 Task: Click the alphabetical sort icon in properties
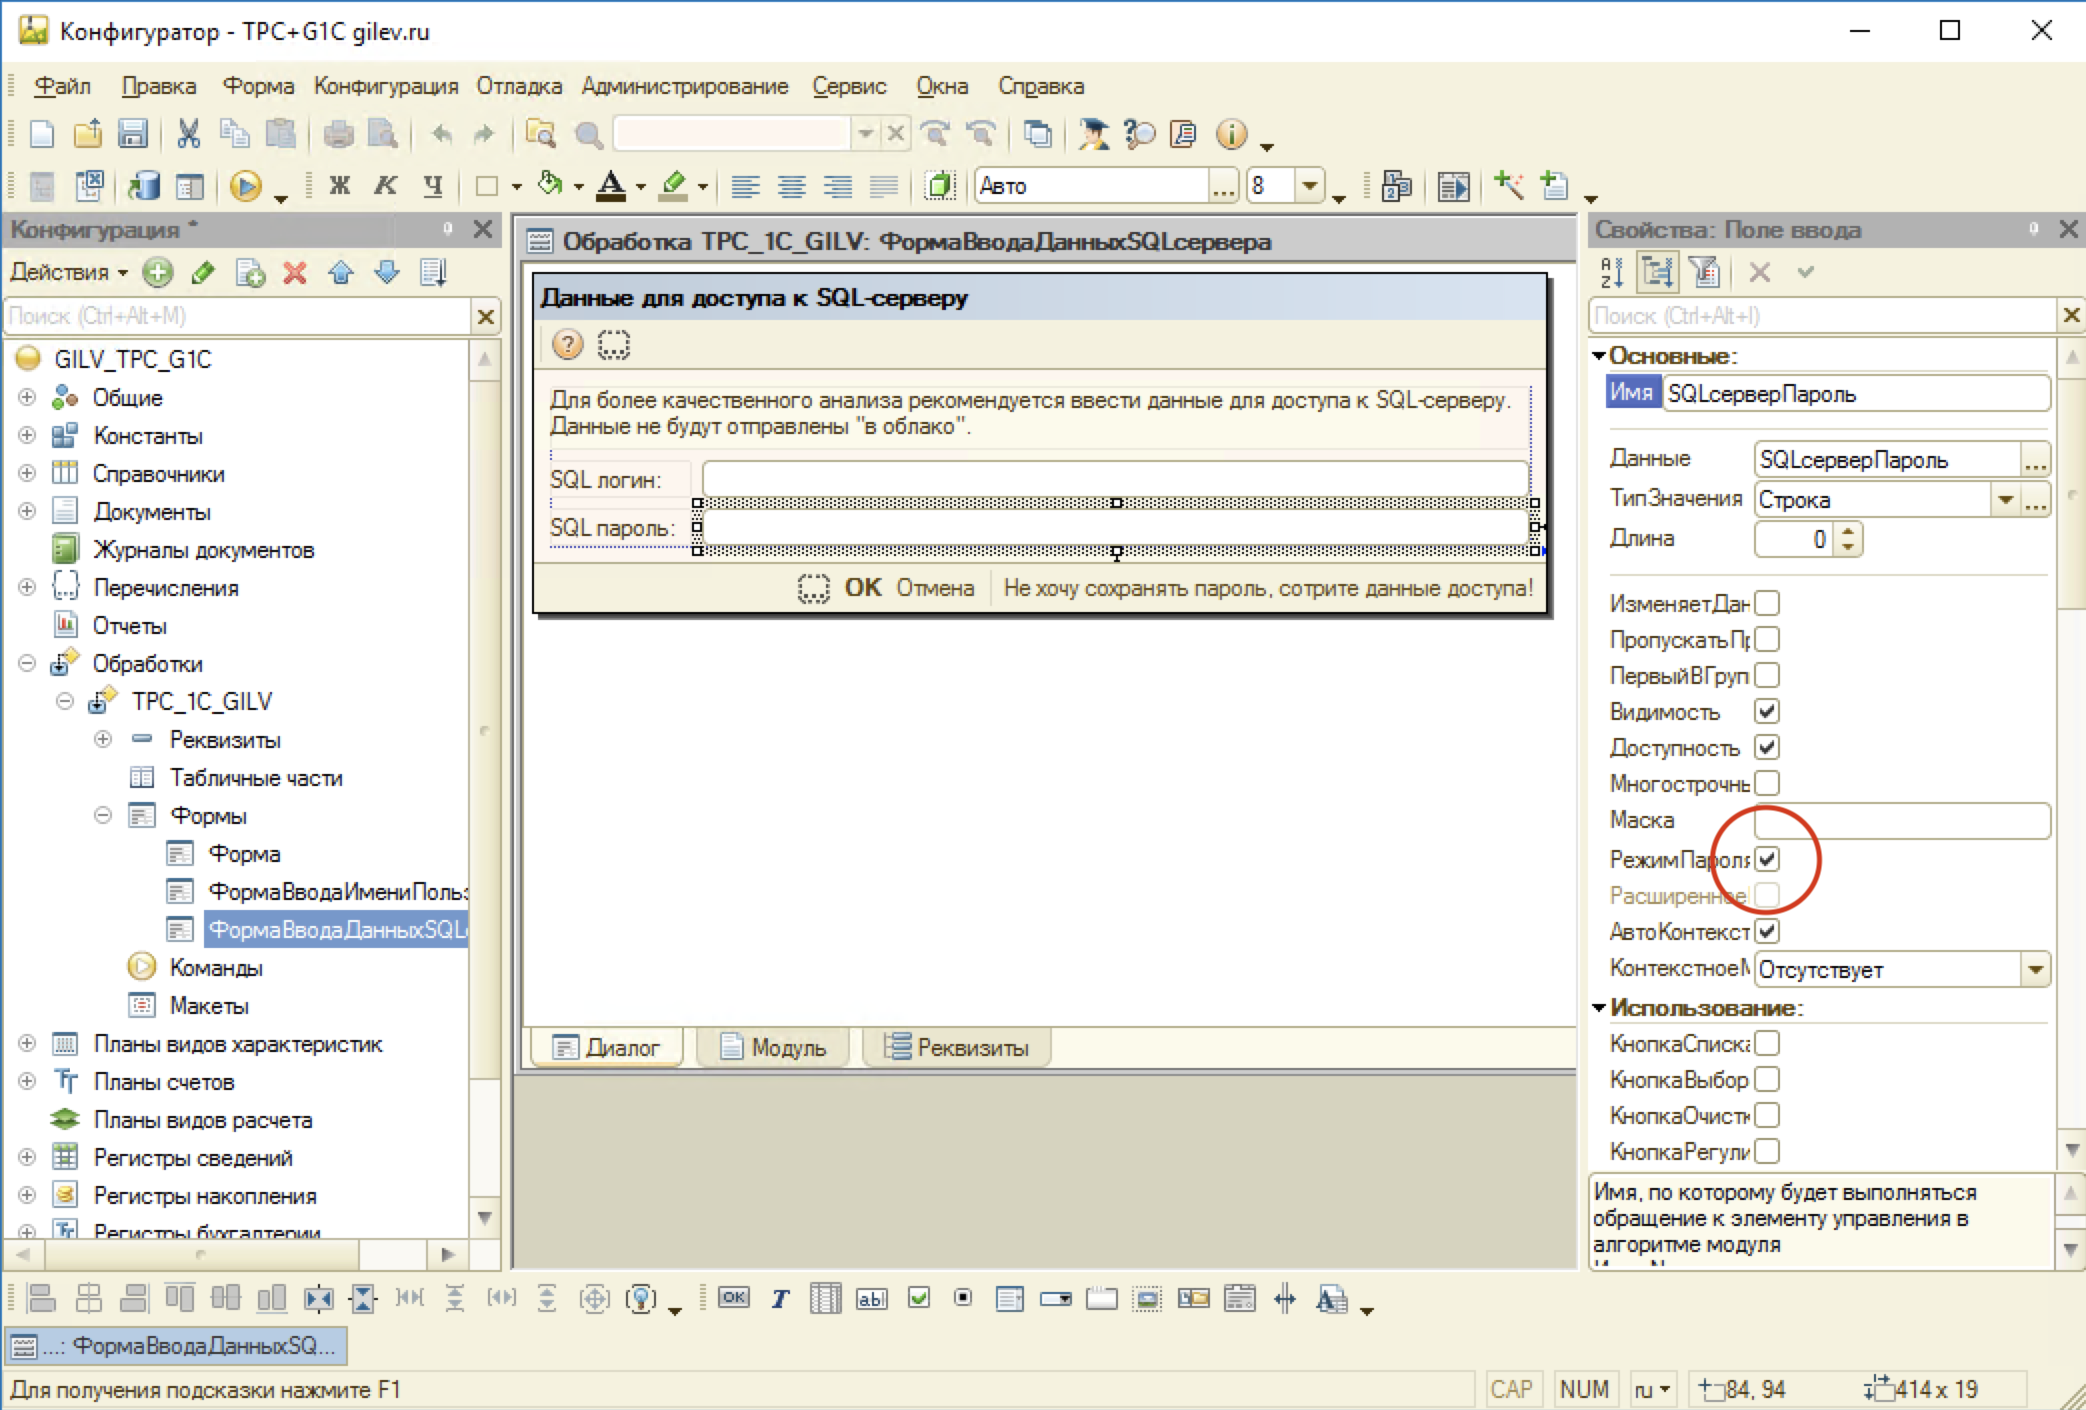(x=1611, y=272)
